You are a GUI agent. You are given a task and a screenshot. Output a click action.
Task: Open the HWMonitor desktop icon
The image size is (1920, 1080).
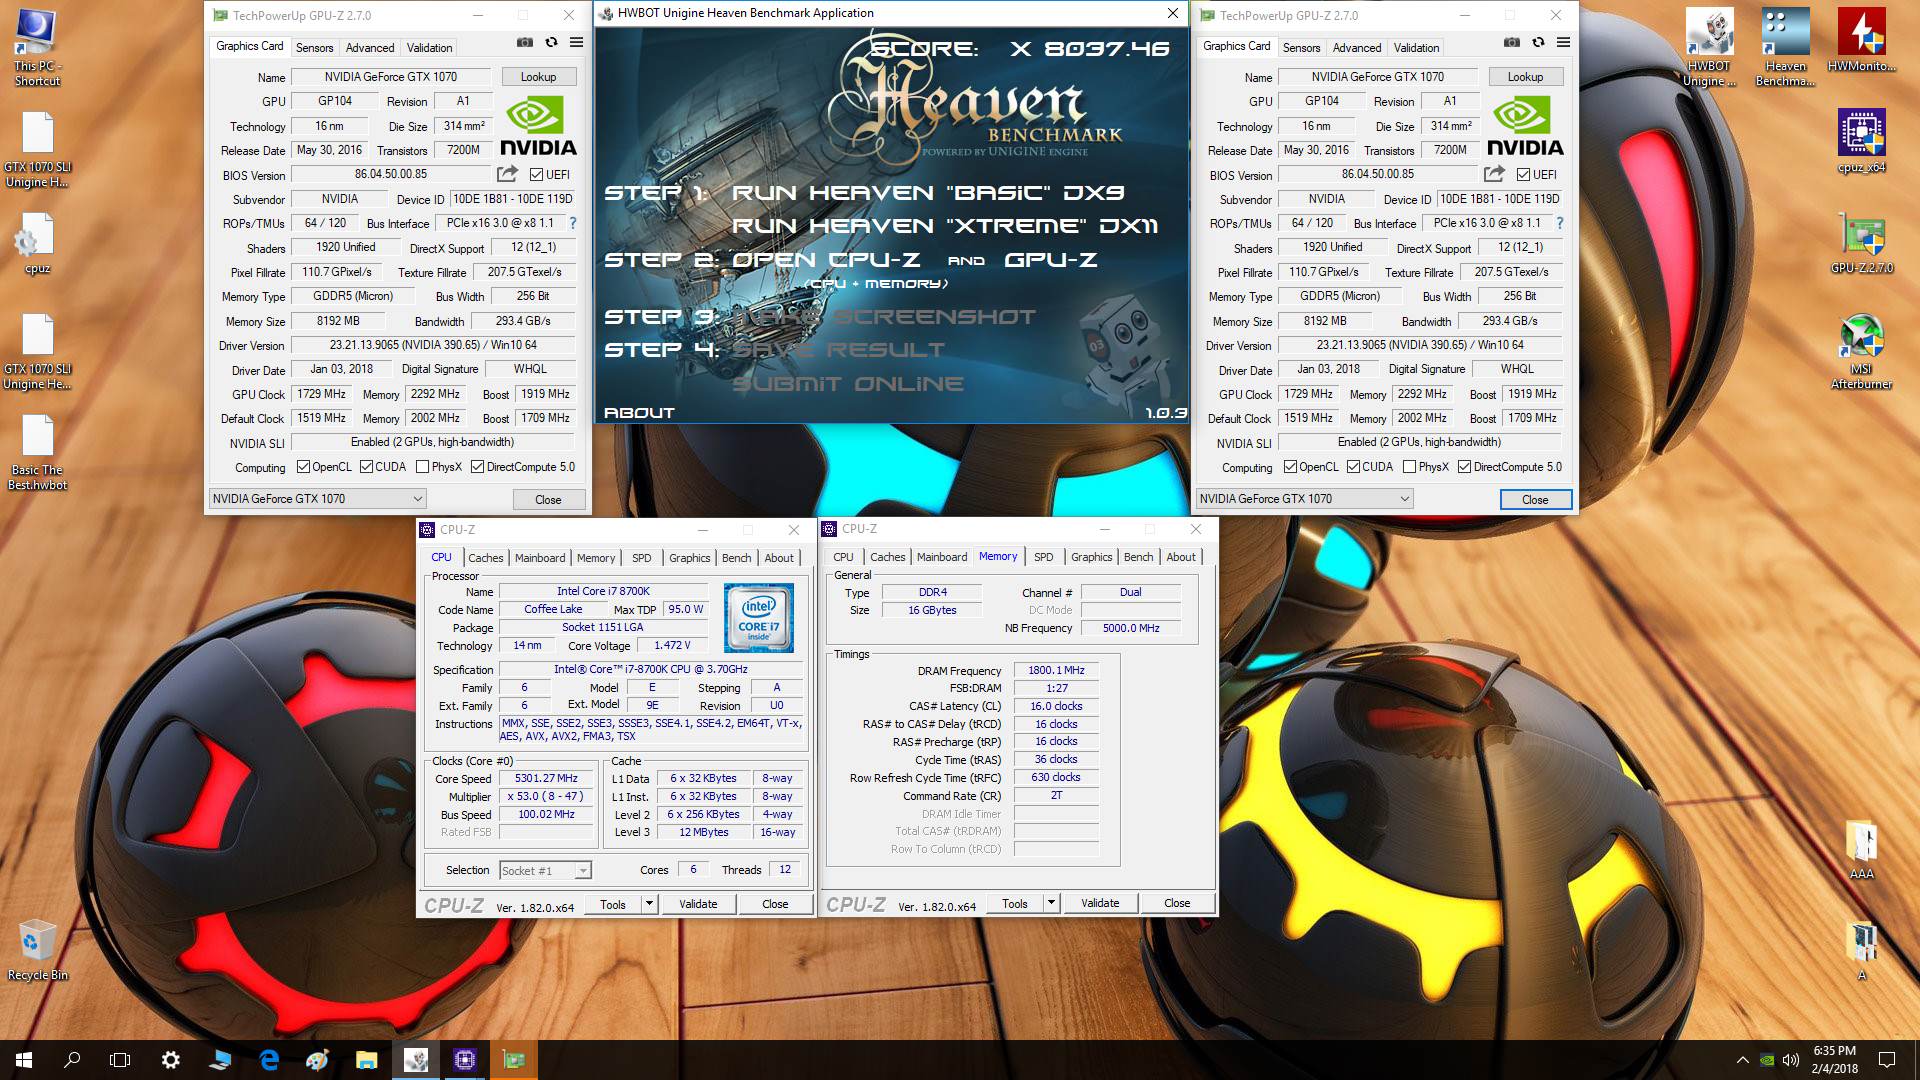point(1861,40)
